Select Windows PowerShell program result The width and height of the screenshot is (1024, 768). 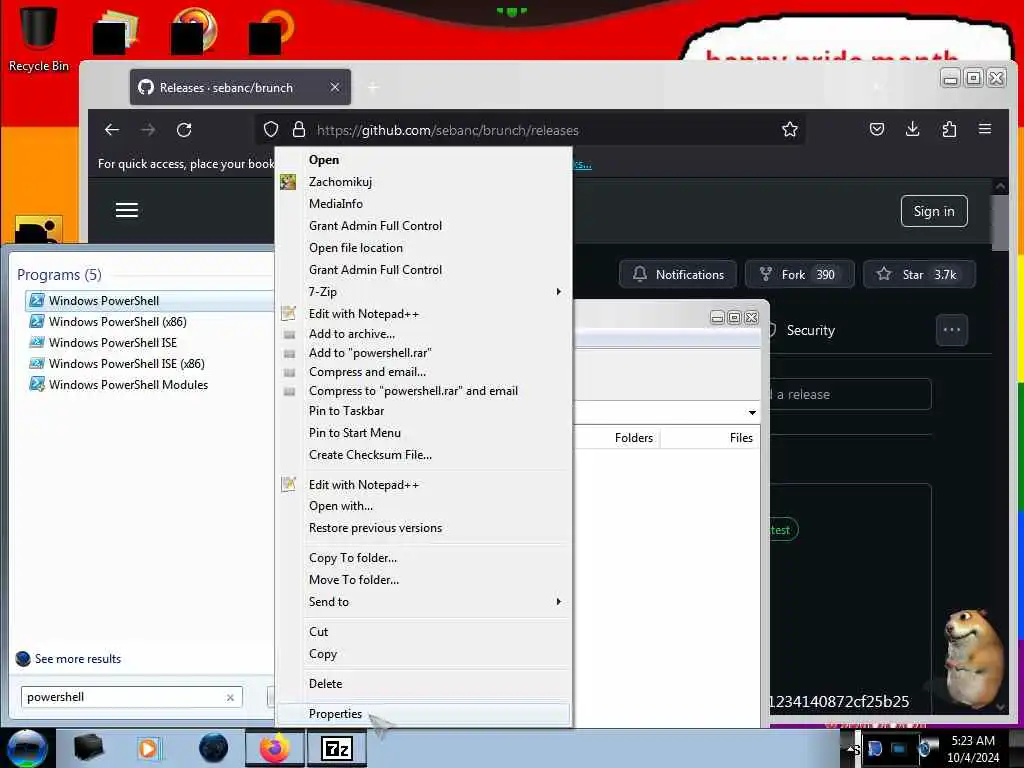(x=149, y=300)
